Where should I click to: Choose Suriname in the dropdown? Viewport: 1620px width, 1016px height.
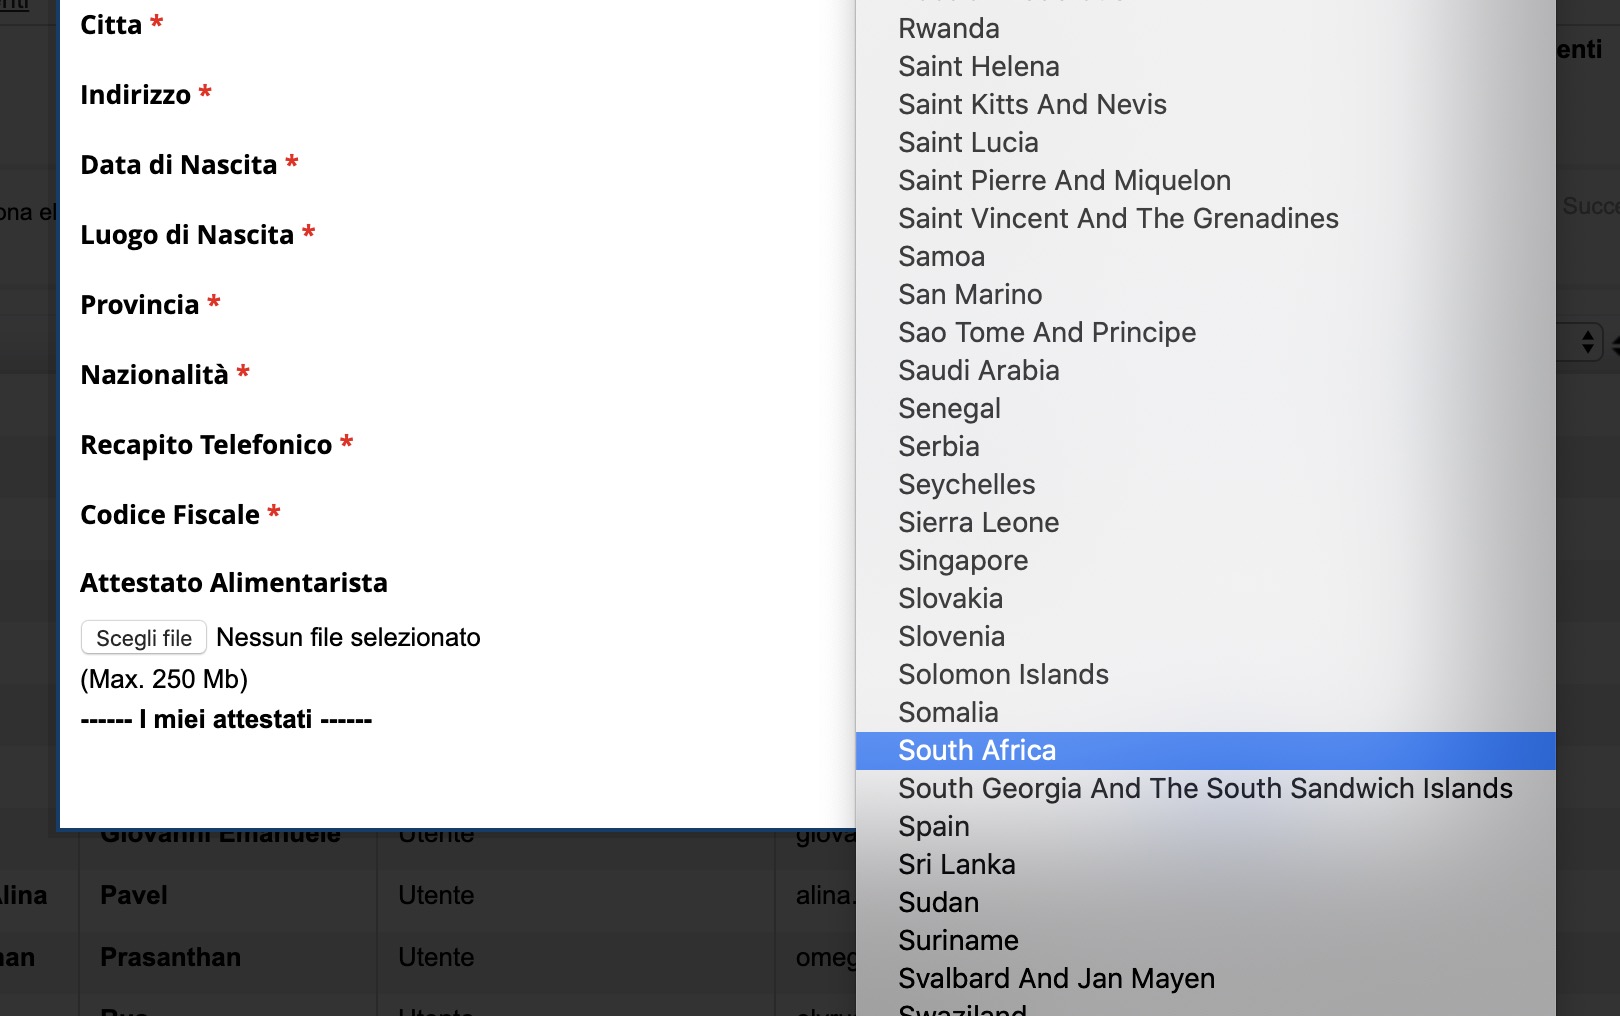coord(958,941)
